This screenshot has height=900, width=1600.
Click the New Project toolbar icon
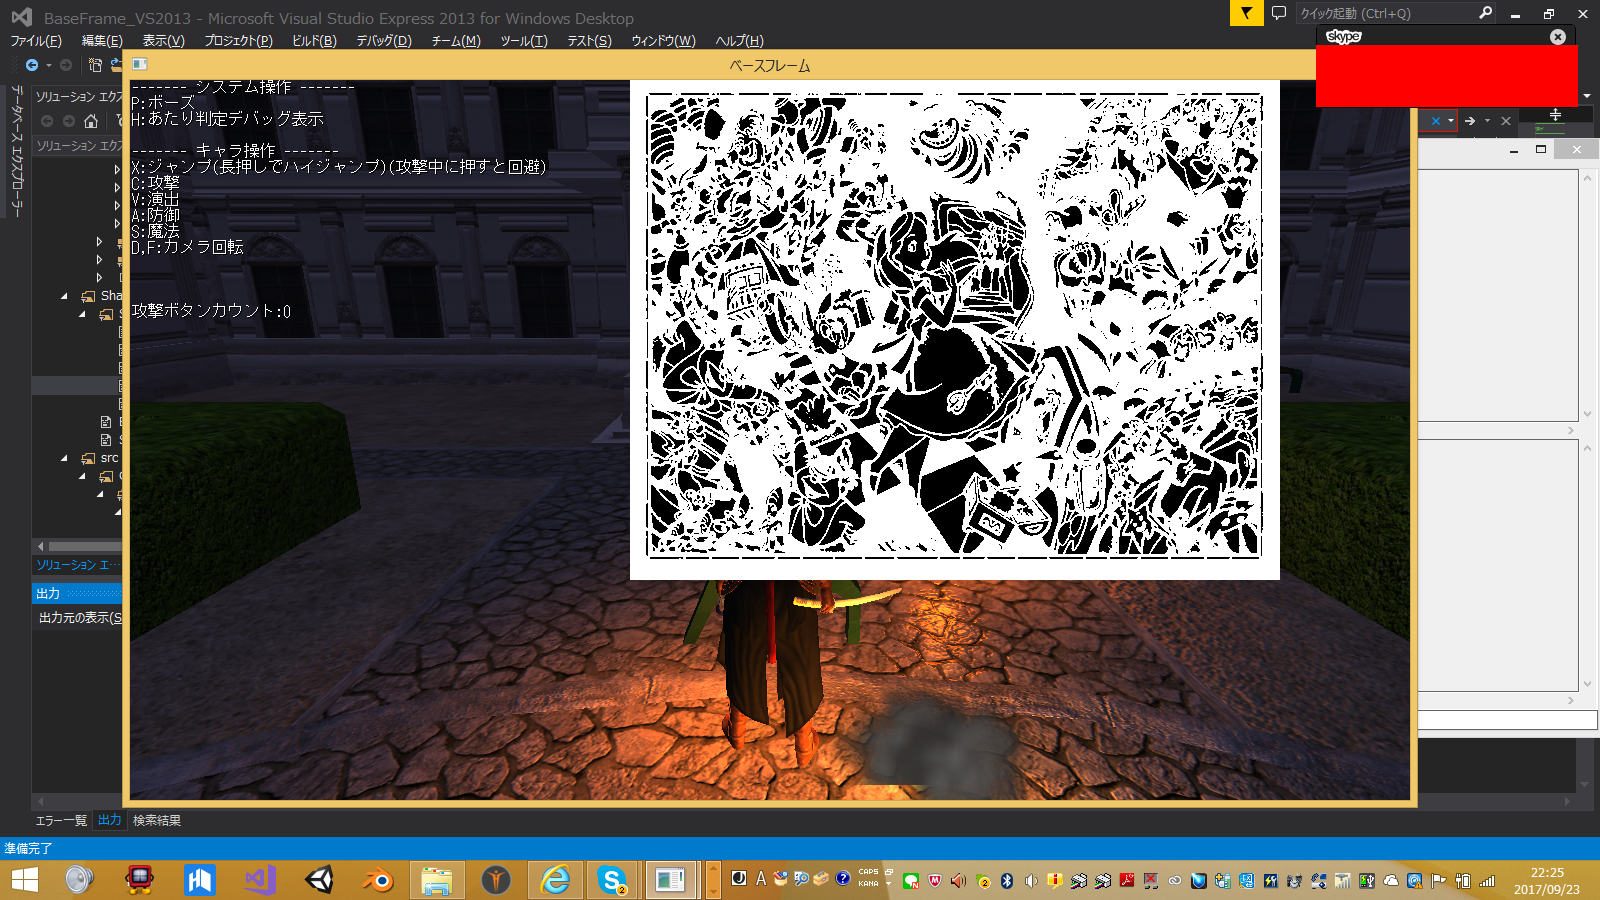95,65
